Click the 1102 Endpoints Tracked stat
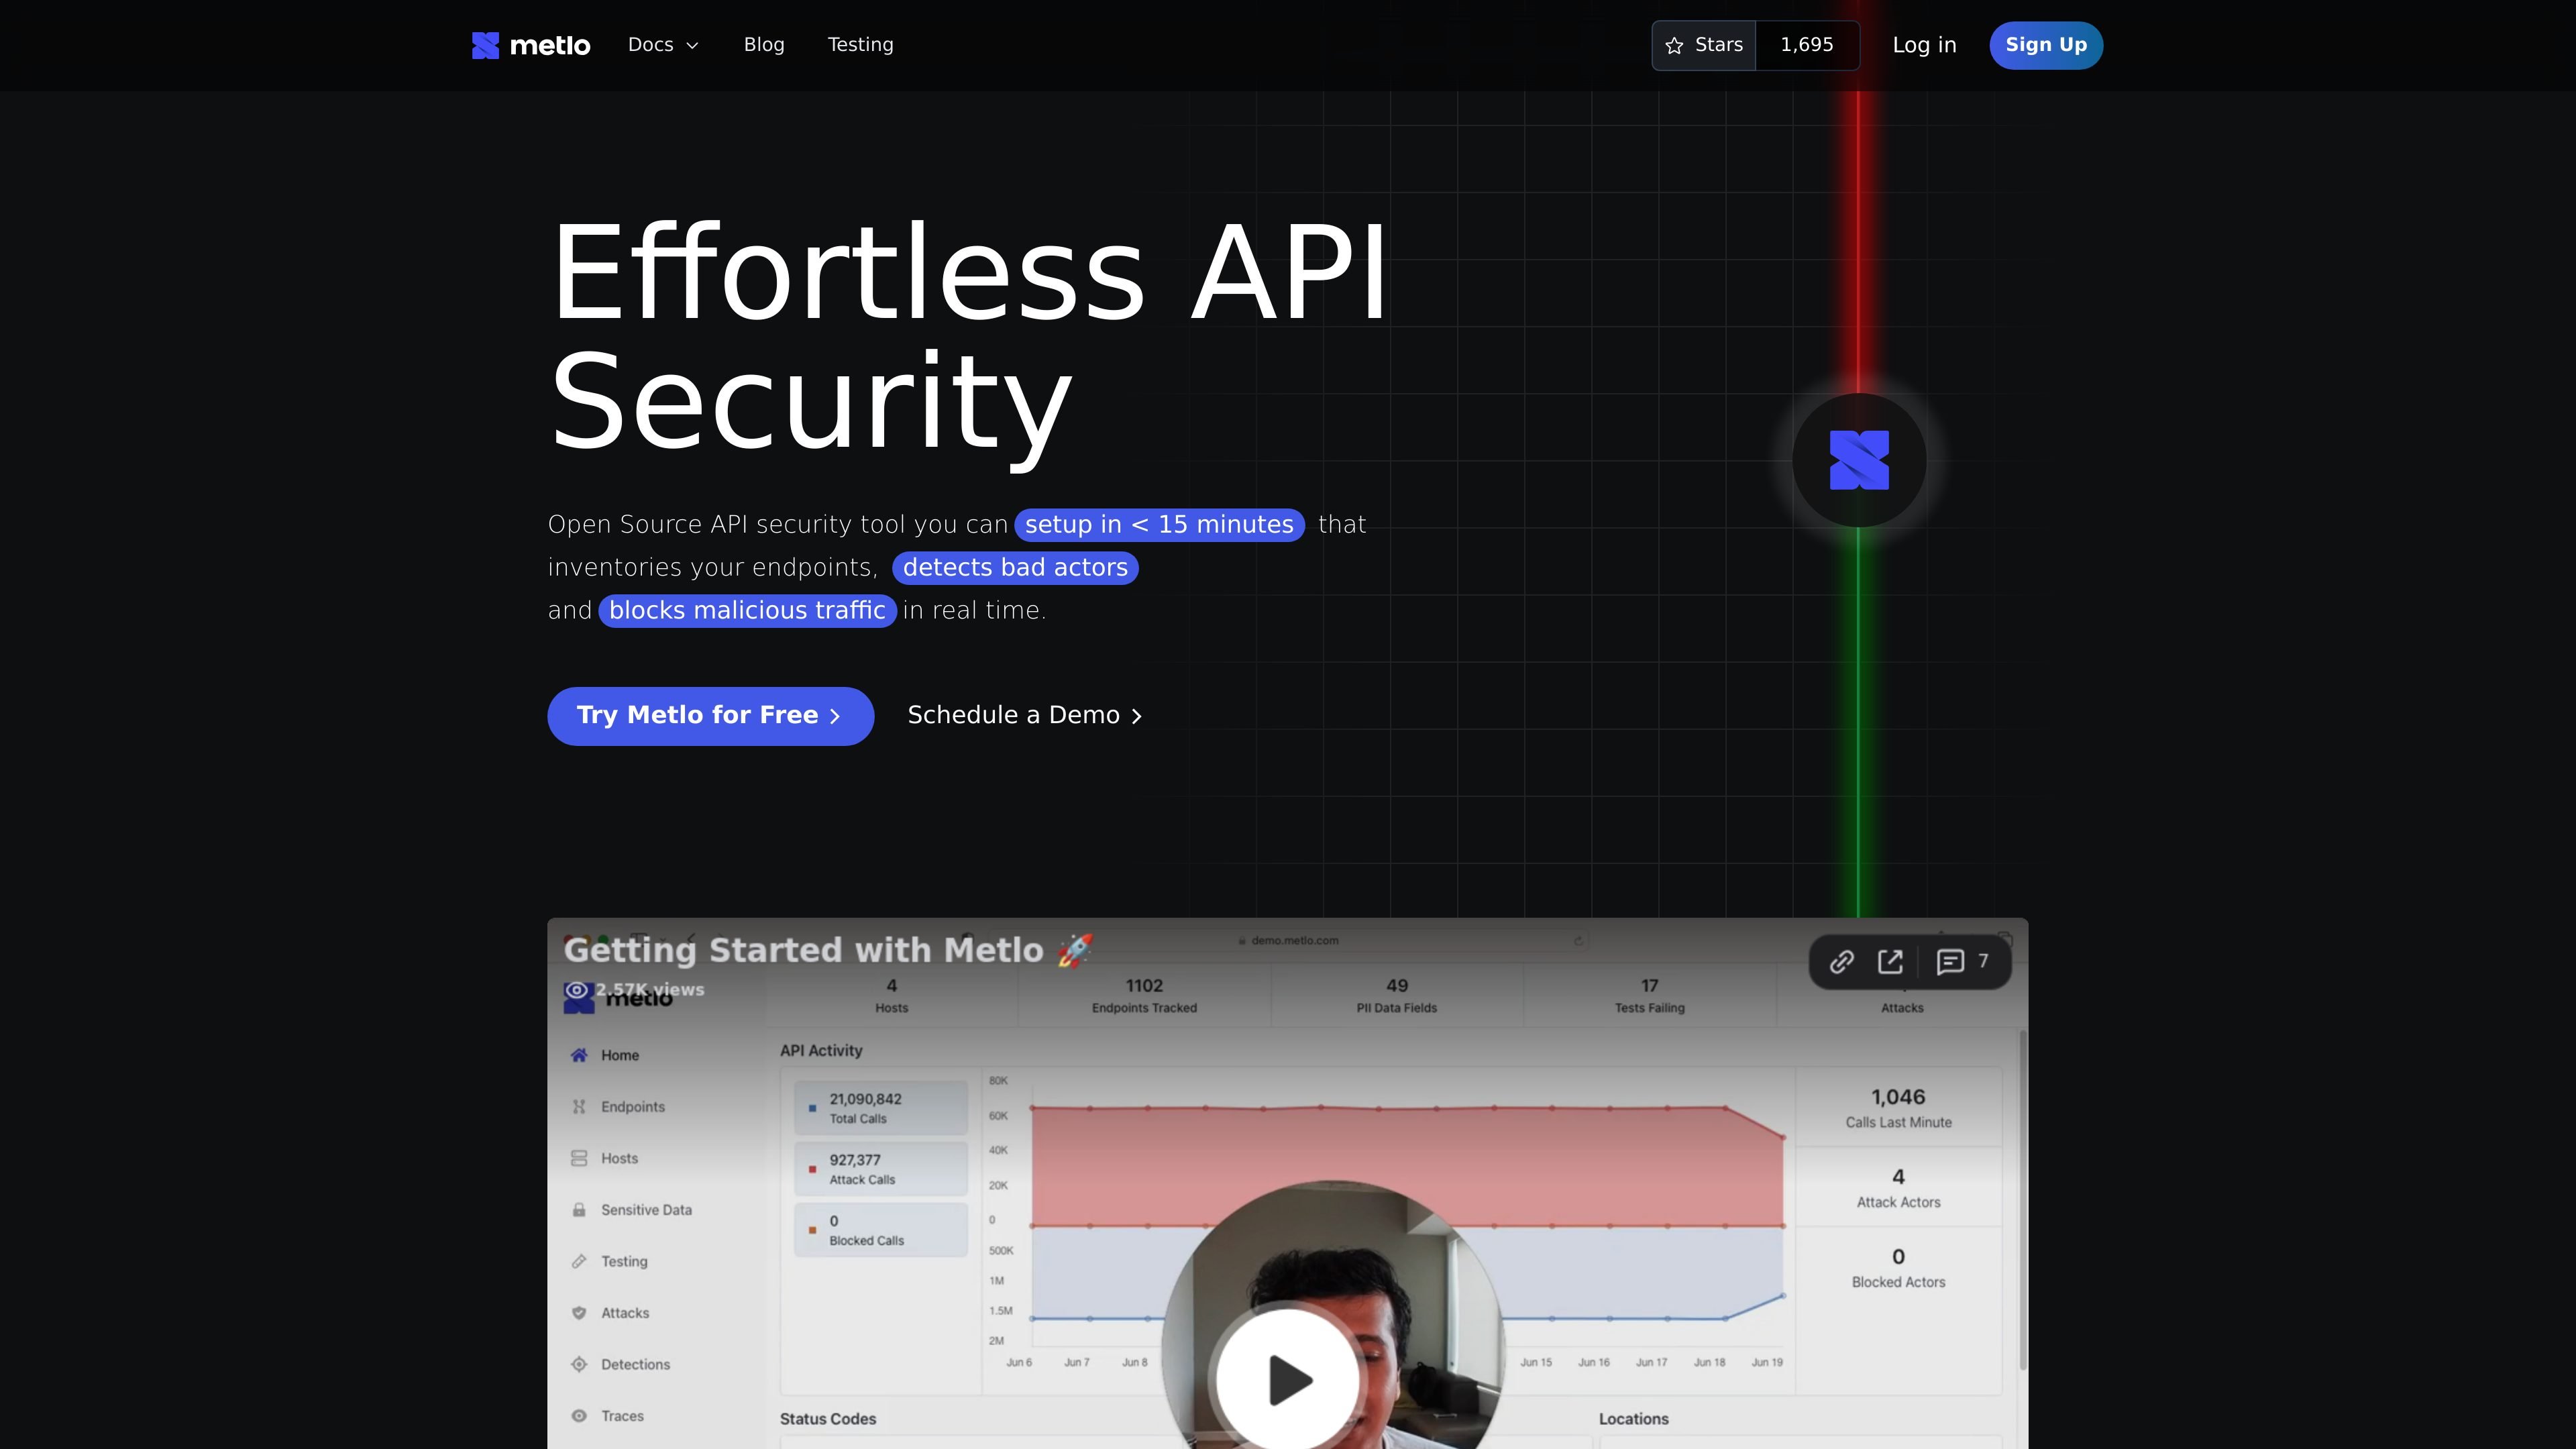The width and height of the screenshot is (2576, 1449). point(1144,995)
